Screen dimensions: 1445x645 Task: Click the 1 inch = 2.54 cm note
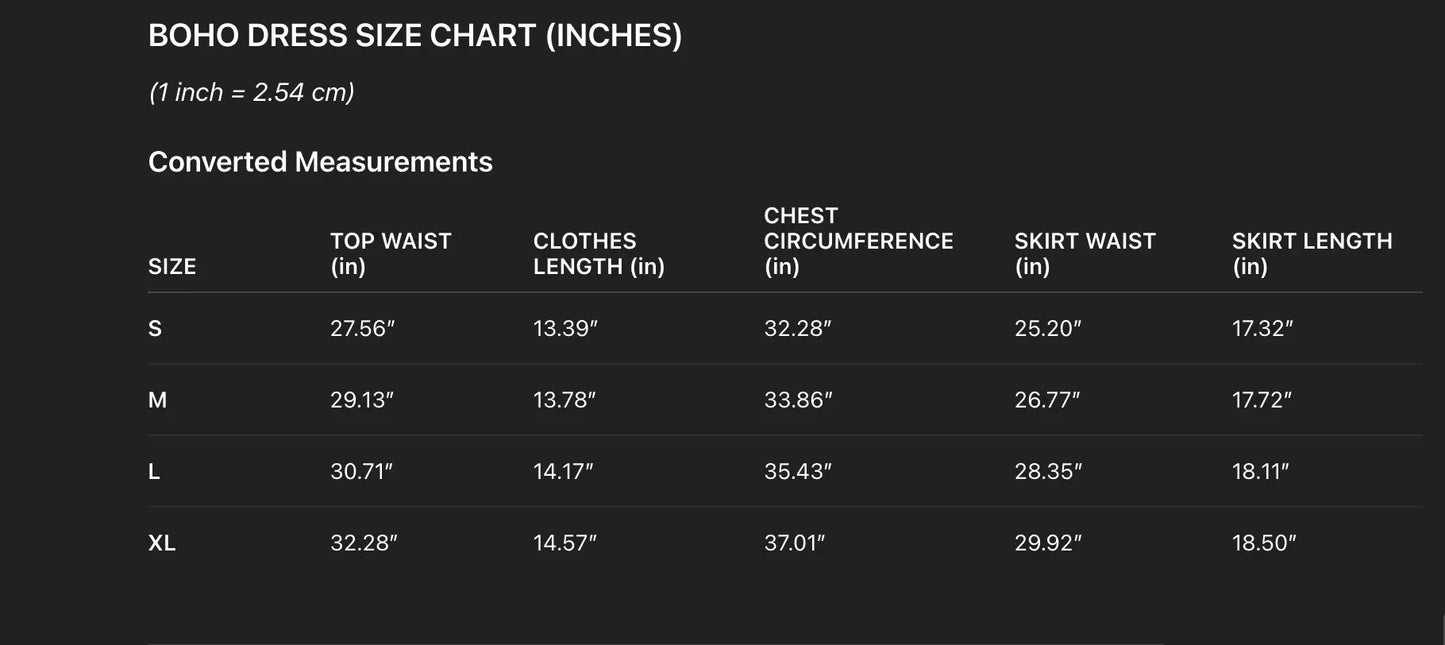251,92
